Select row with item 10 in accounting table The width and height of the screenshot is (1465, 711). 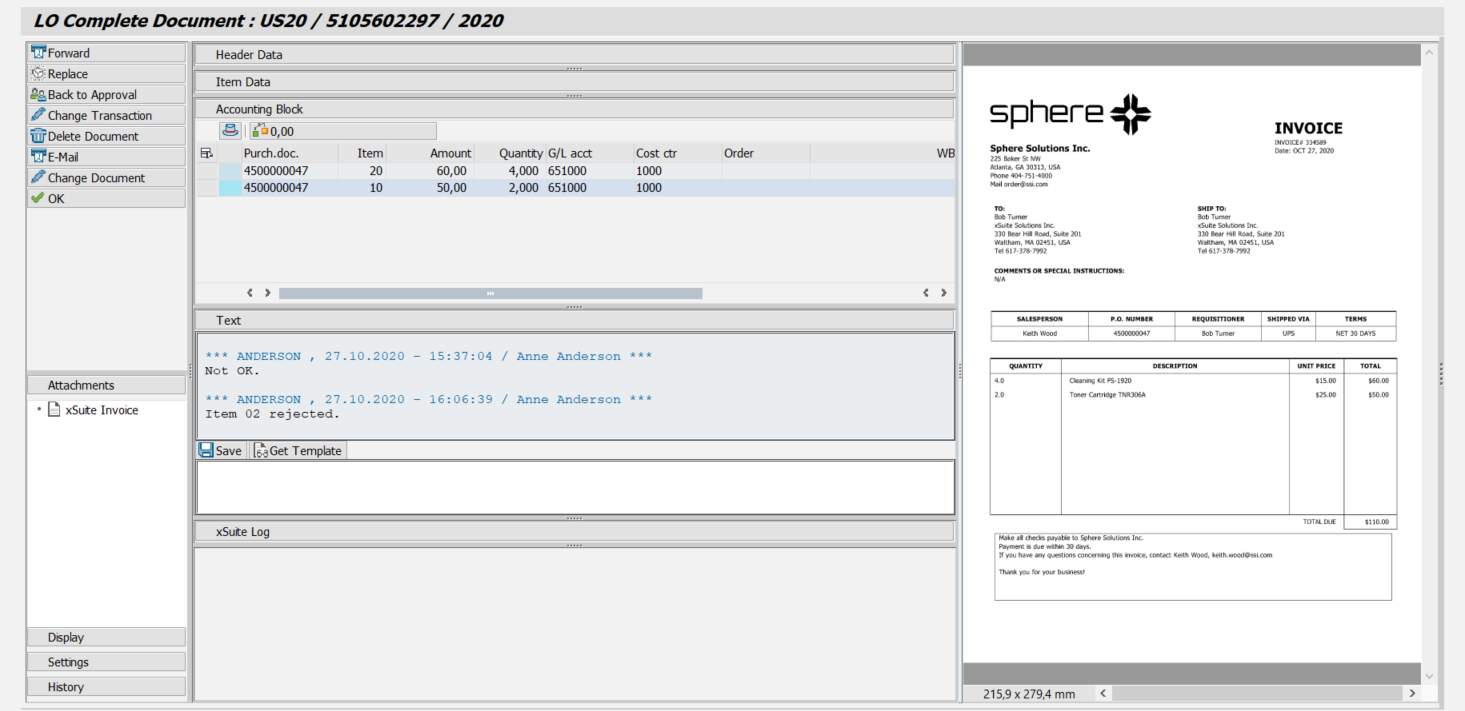(400, 187)
